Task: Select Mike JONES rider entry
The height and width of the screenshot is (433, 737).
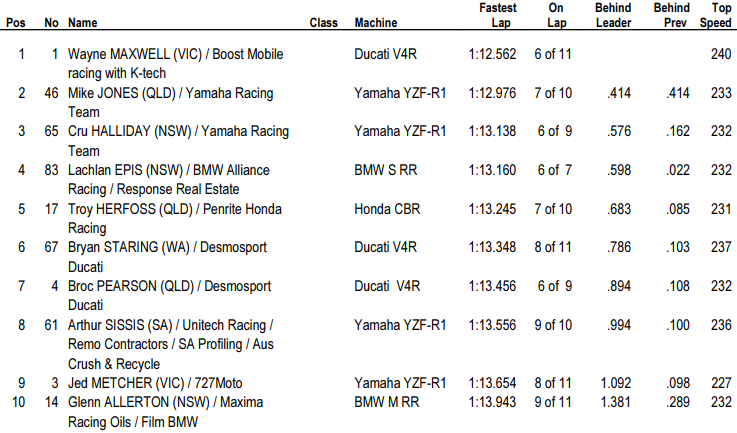Action: 171,102
